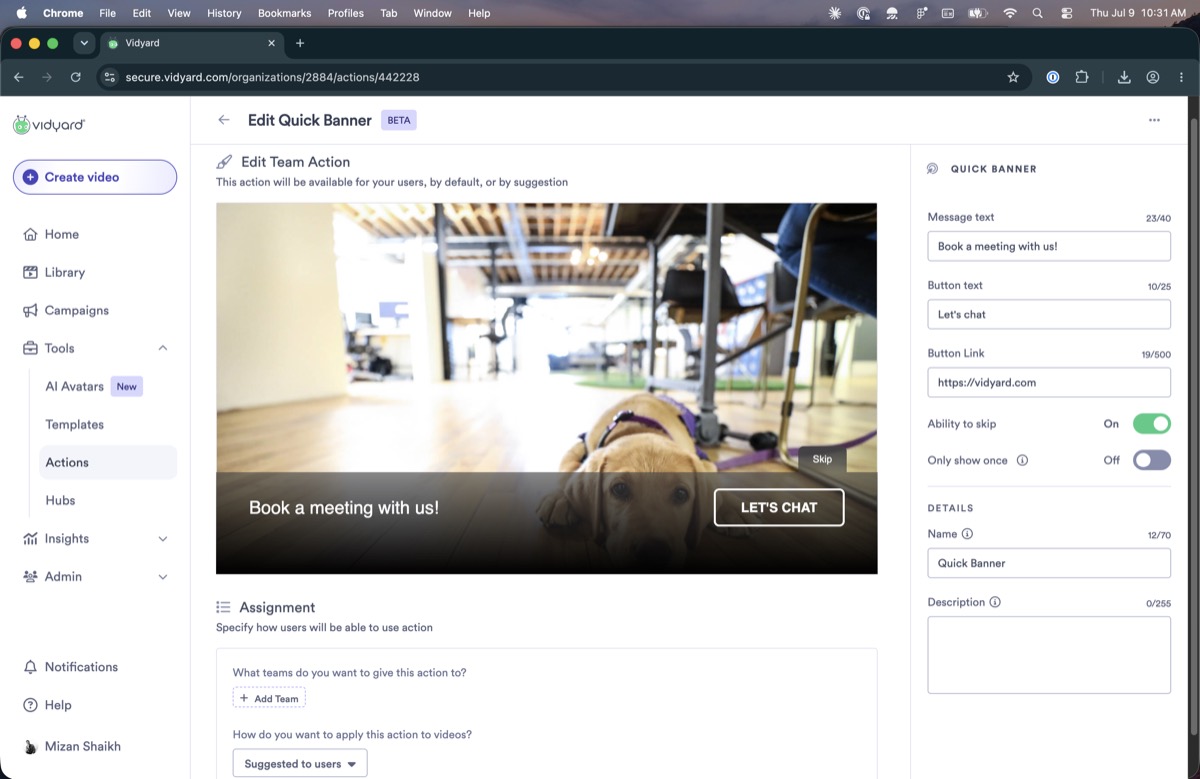Click the Campaigns megaphone icon
The width and height of the screenshot is (1200, 779).
pyautogui.click(x=30, y=310)
